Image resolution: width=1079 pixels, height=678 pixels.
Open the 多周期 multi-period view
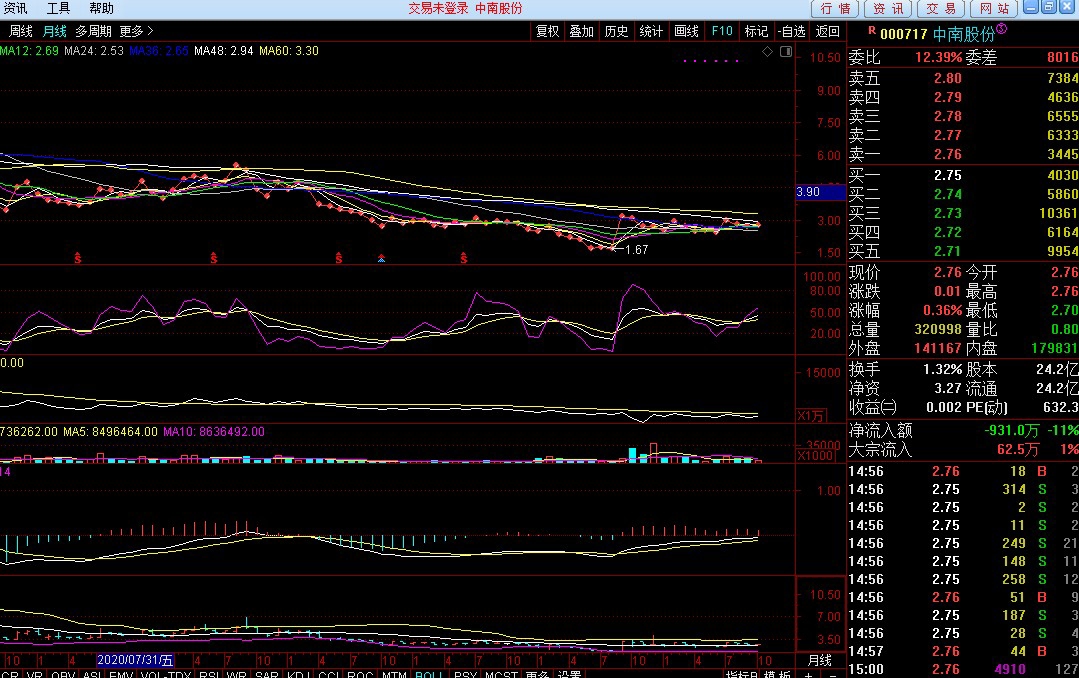click(93, 31)
